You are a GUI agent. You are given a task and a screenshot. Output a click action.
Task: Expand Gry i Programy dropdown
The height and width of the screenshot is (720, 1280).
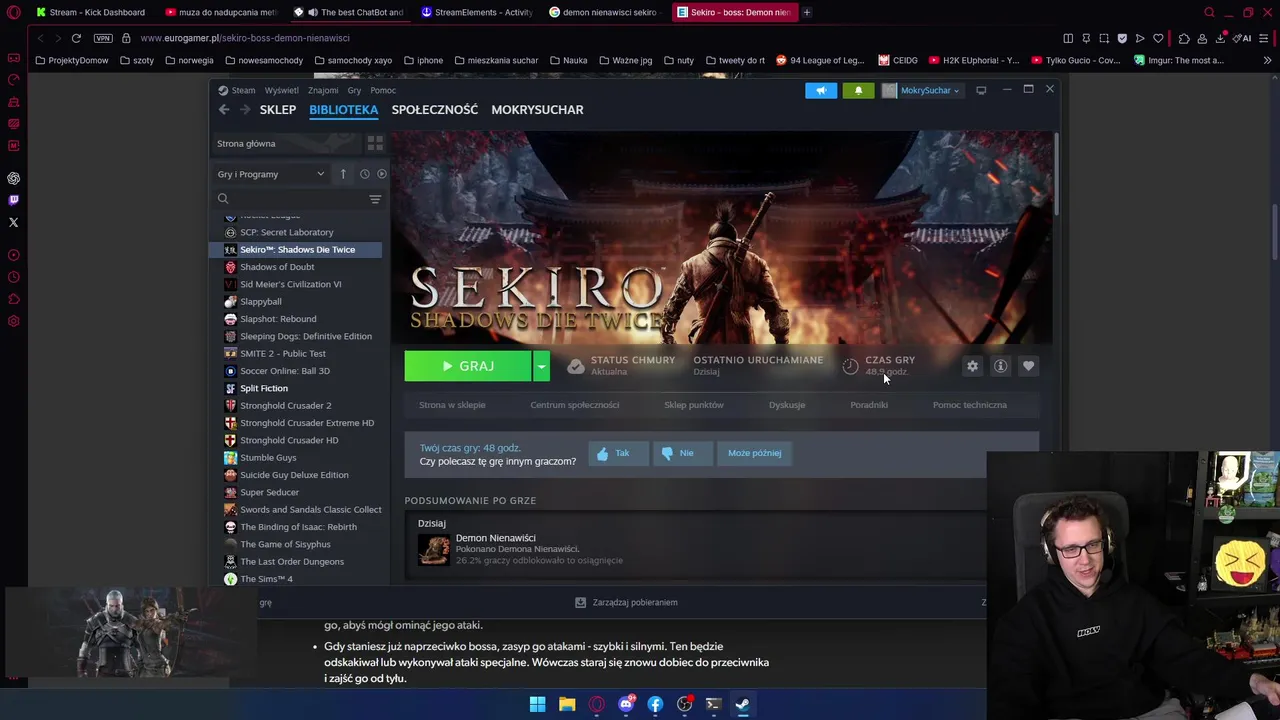coord(271,174)
